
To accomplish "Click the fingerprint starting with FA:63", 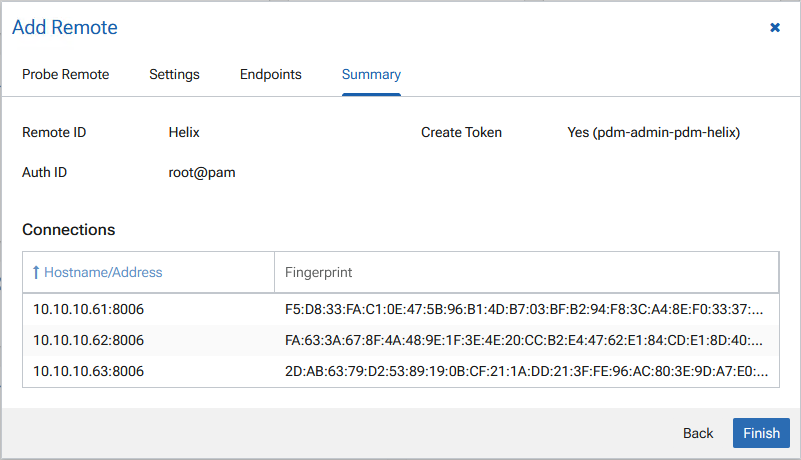I will (525, 341).
